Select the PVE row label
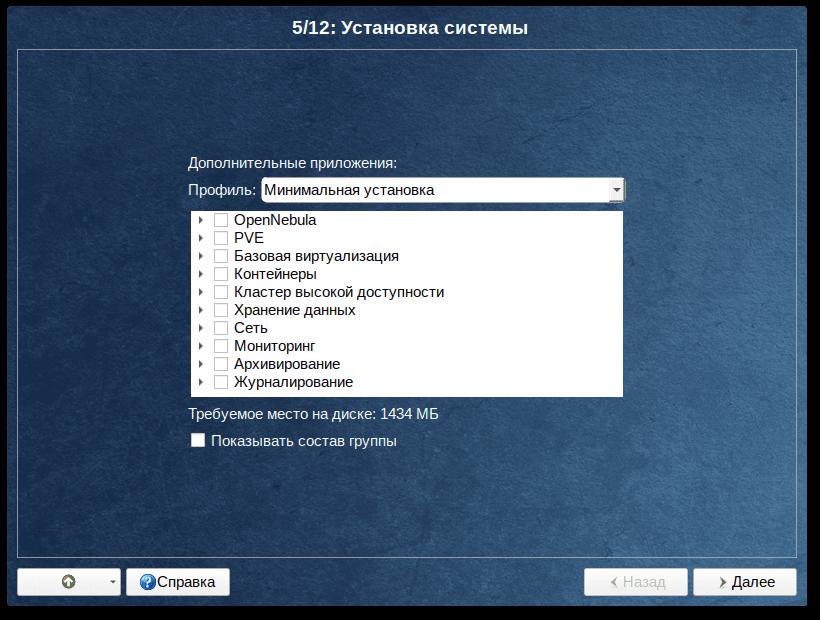 click(249, 238)
